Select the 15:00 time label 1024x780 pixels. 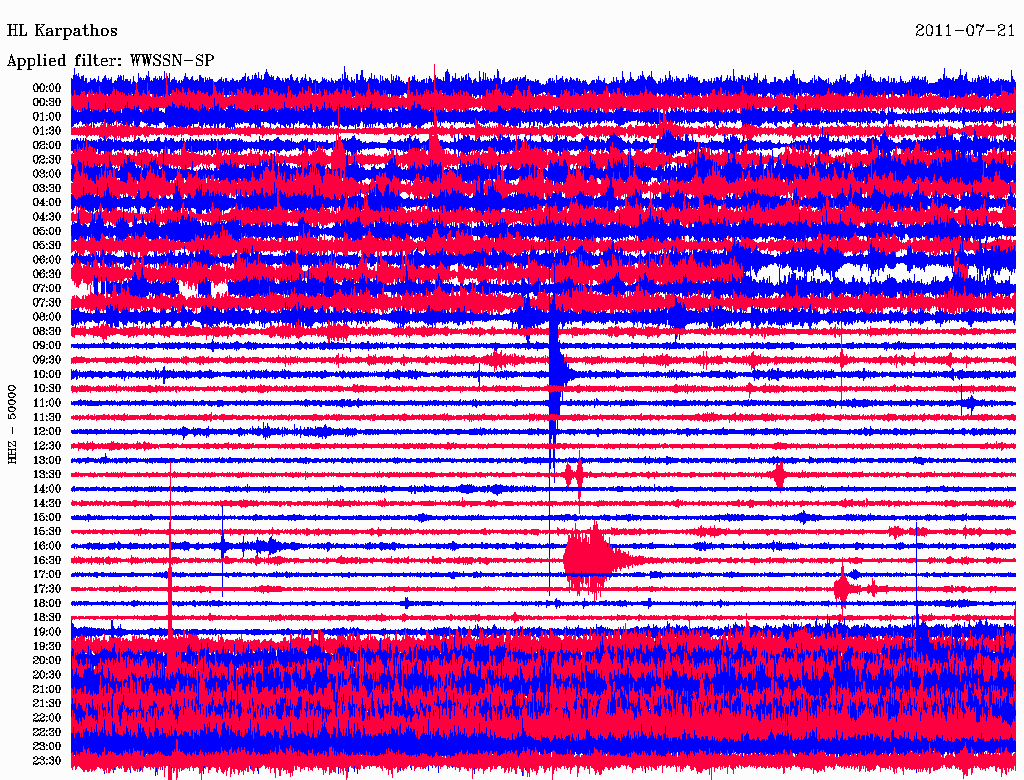tap(47, 517)
